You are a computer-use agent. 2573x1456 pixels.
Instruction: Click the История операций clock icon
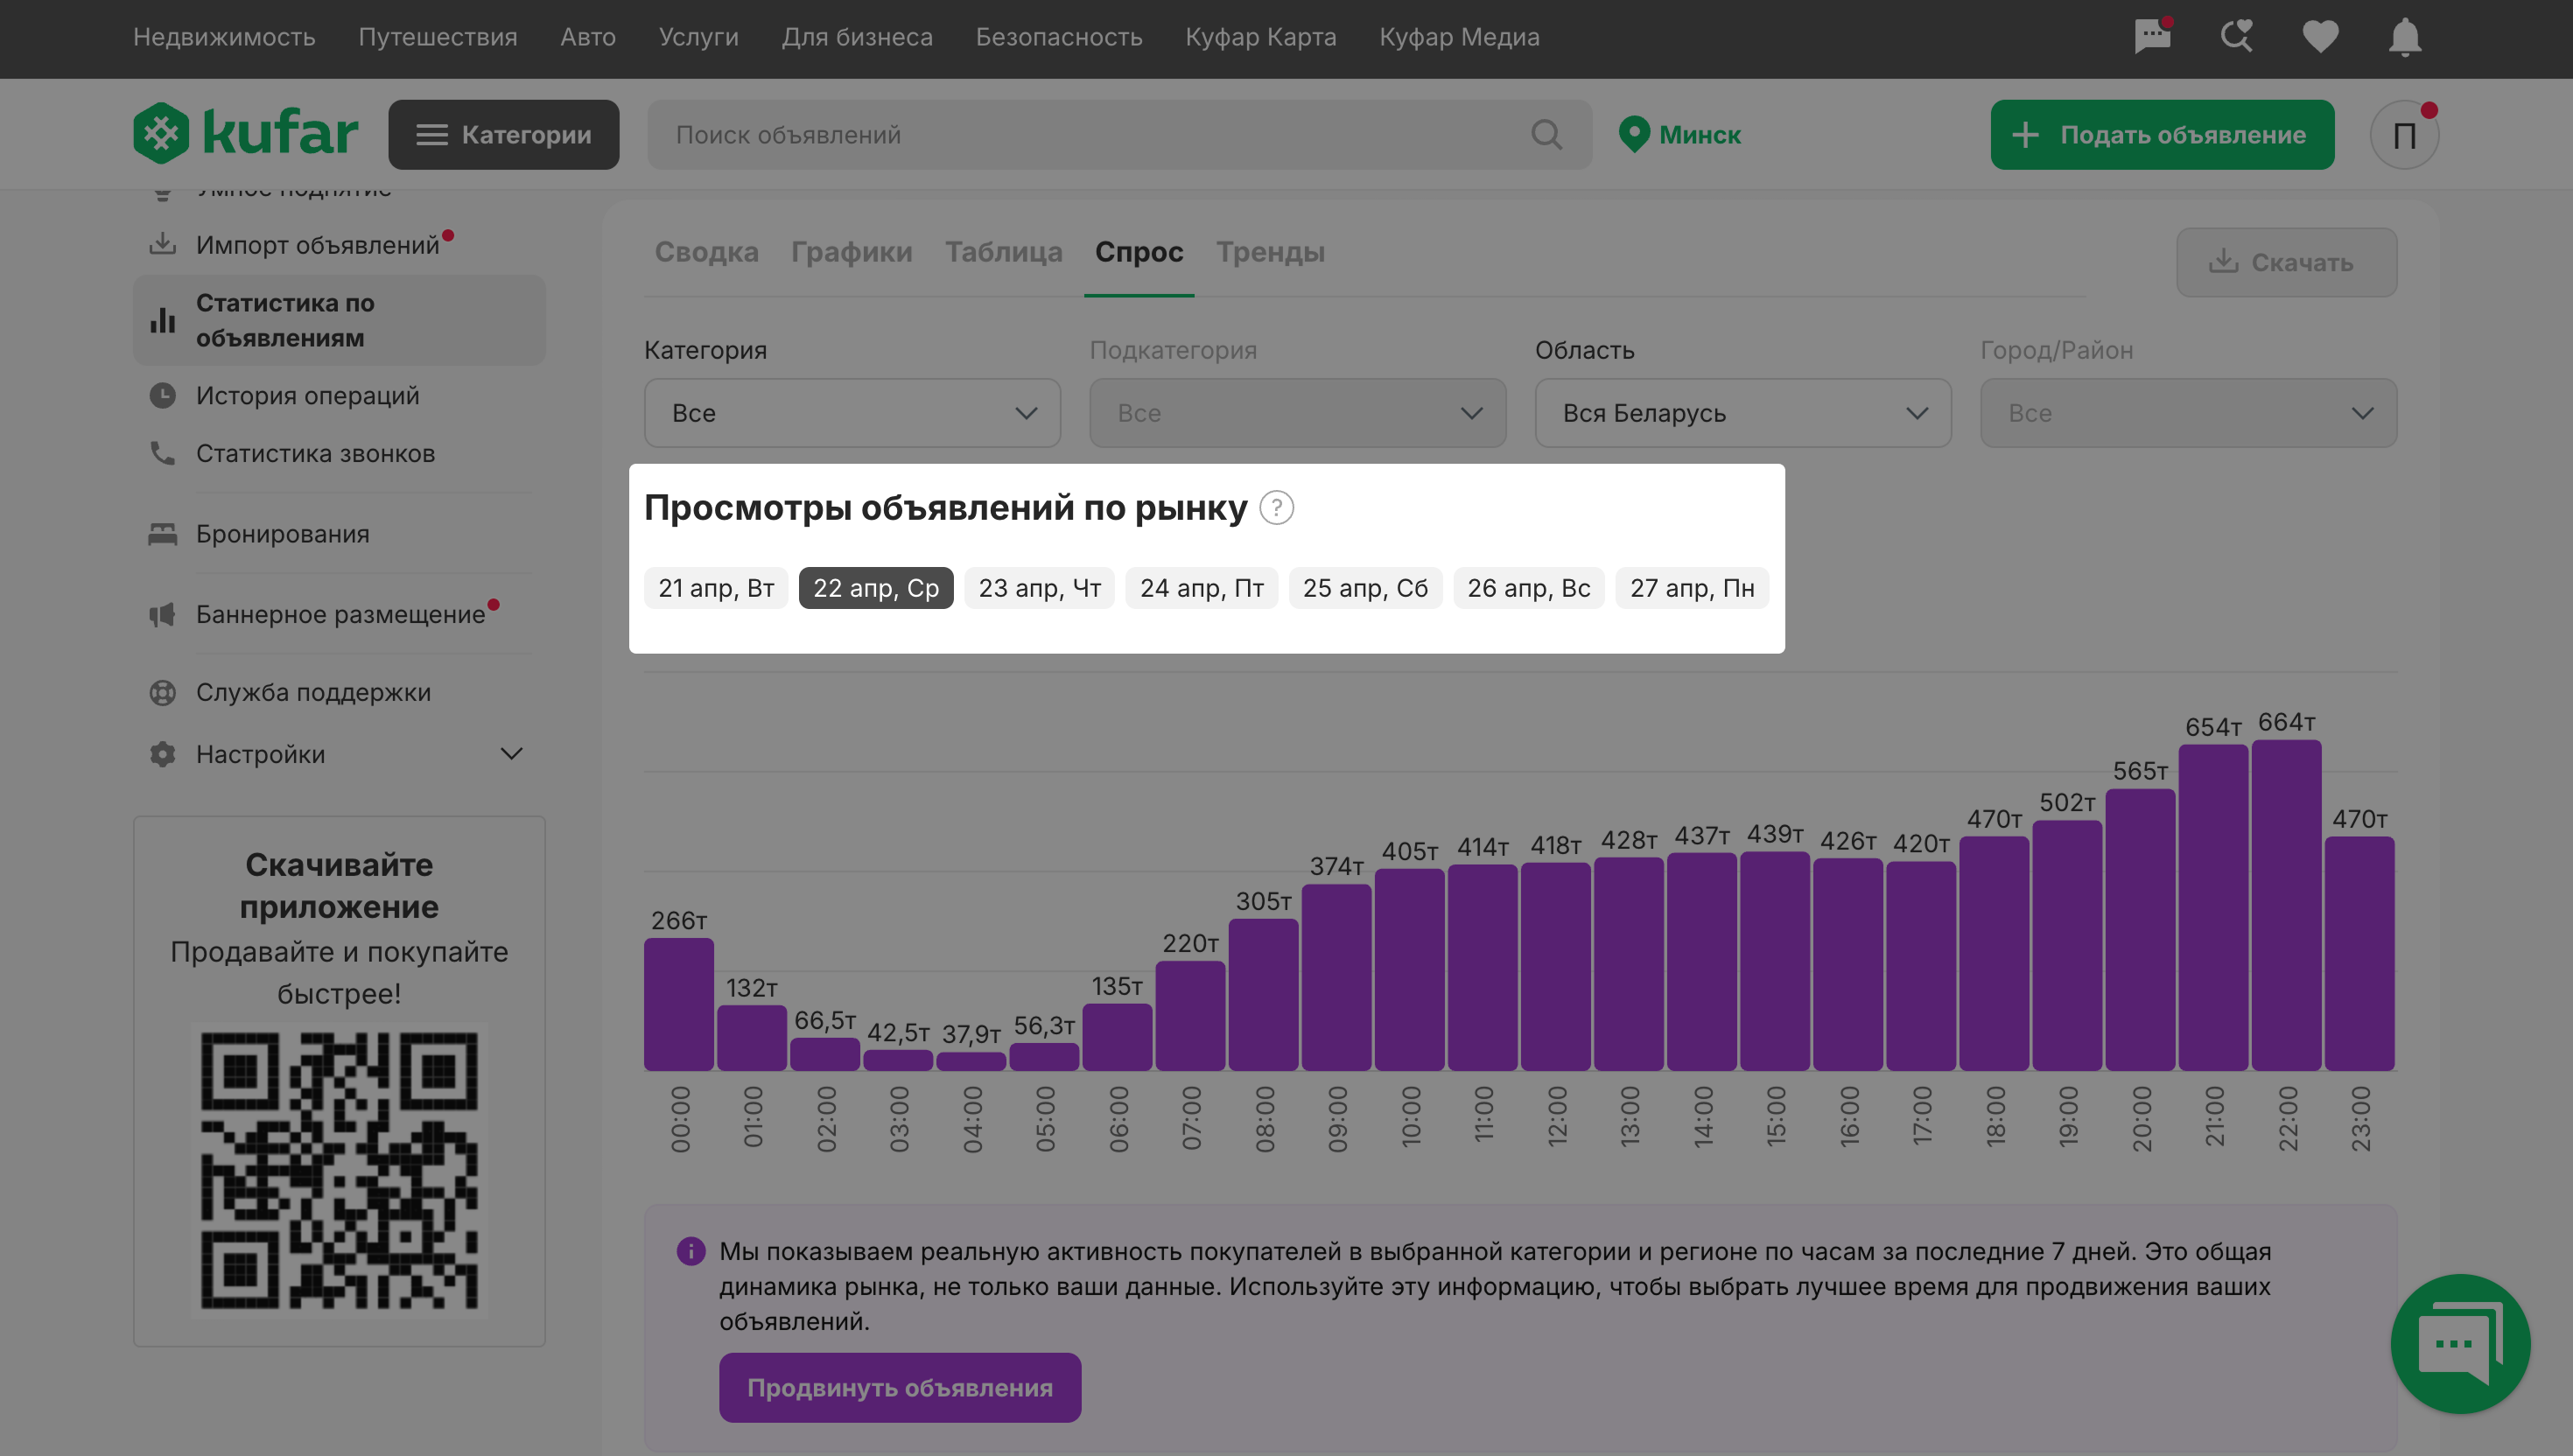162,395
